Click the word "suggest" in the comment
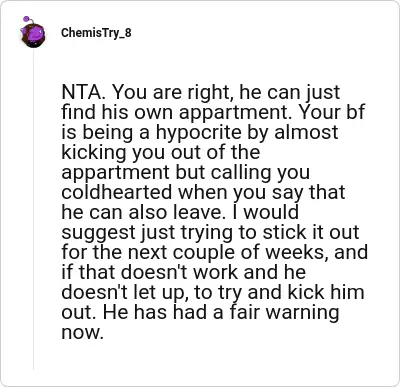 98,233
